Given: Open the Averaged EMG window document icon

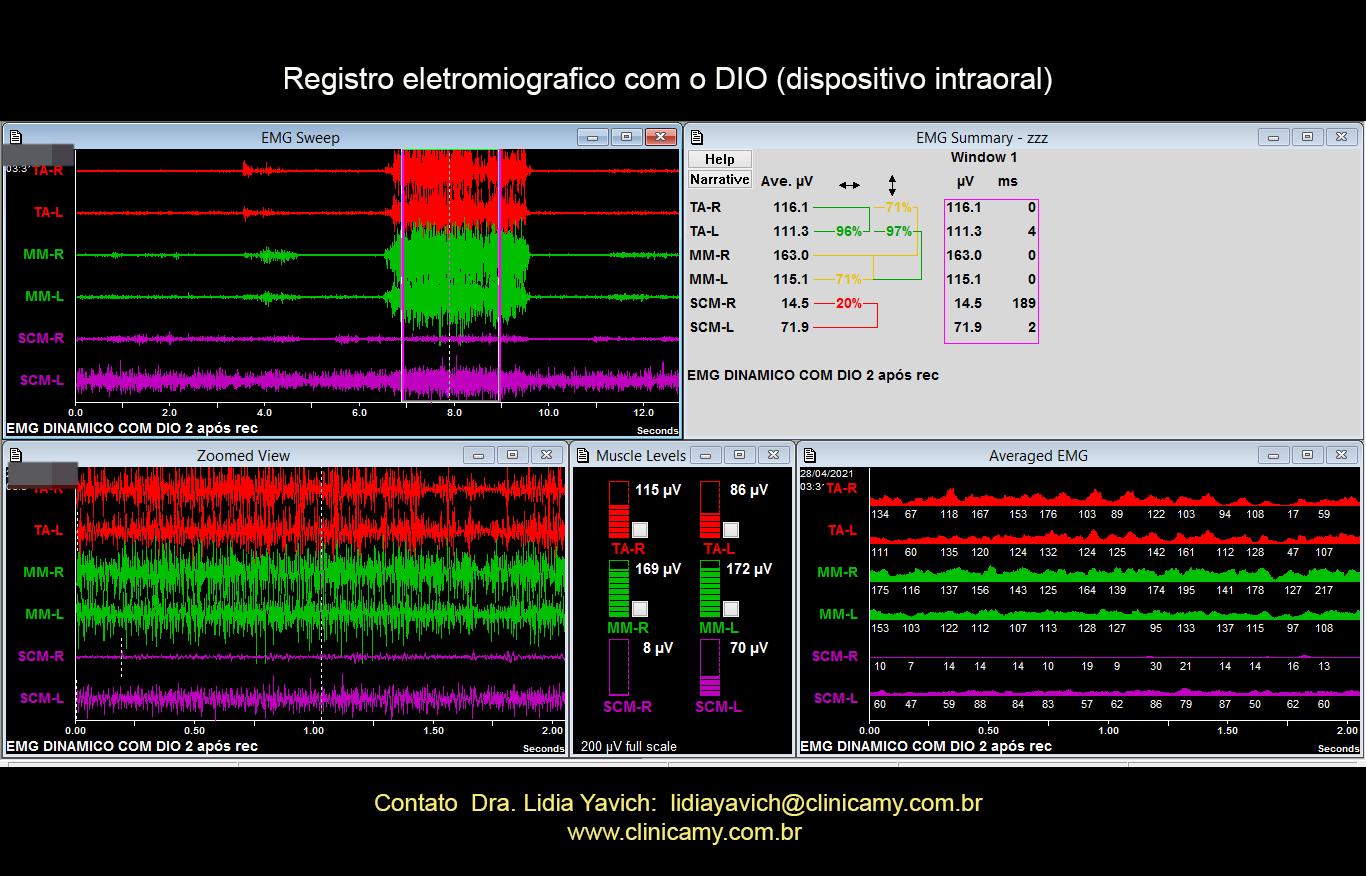Looking at the screenshot, I should pos(808,455).
